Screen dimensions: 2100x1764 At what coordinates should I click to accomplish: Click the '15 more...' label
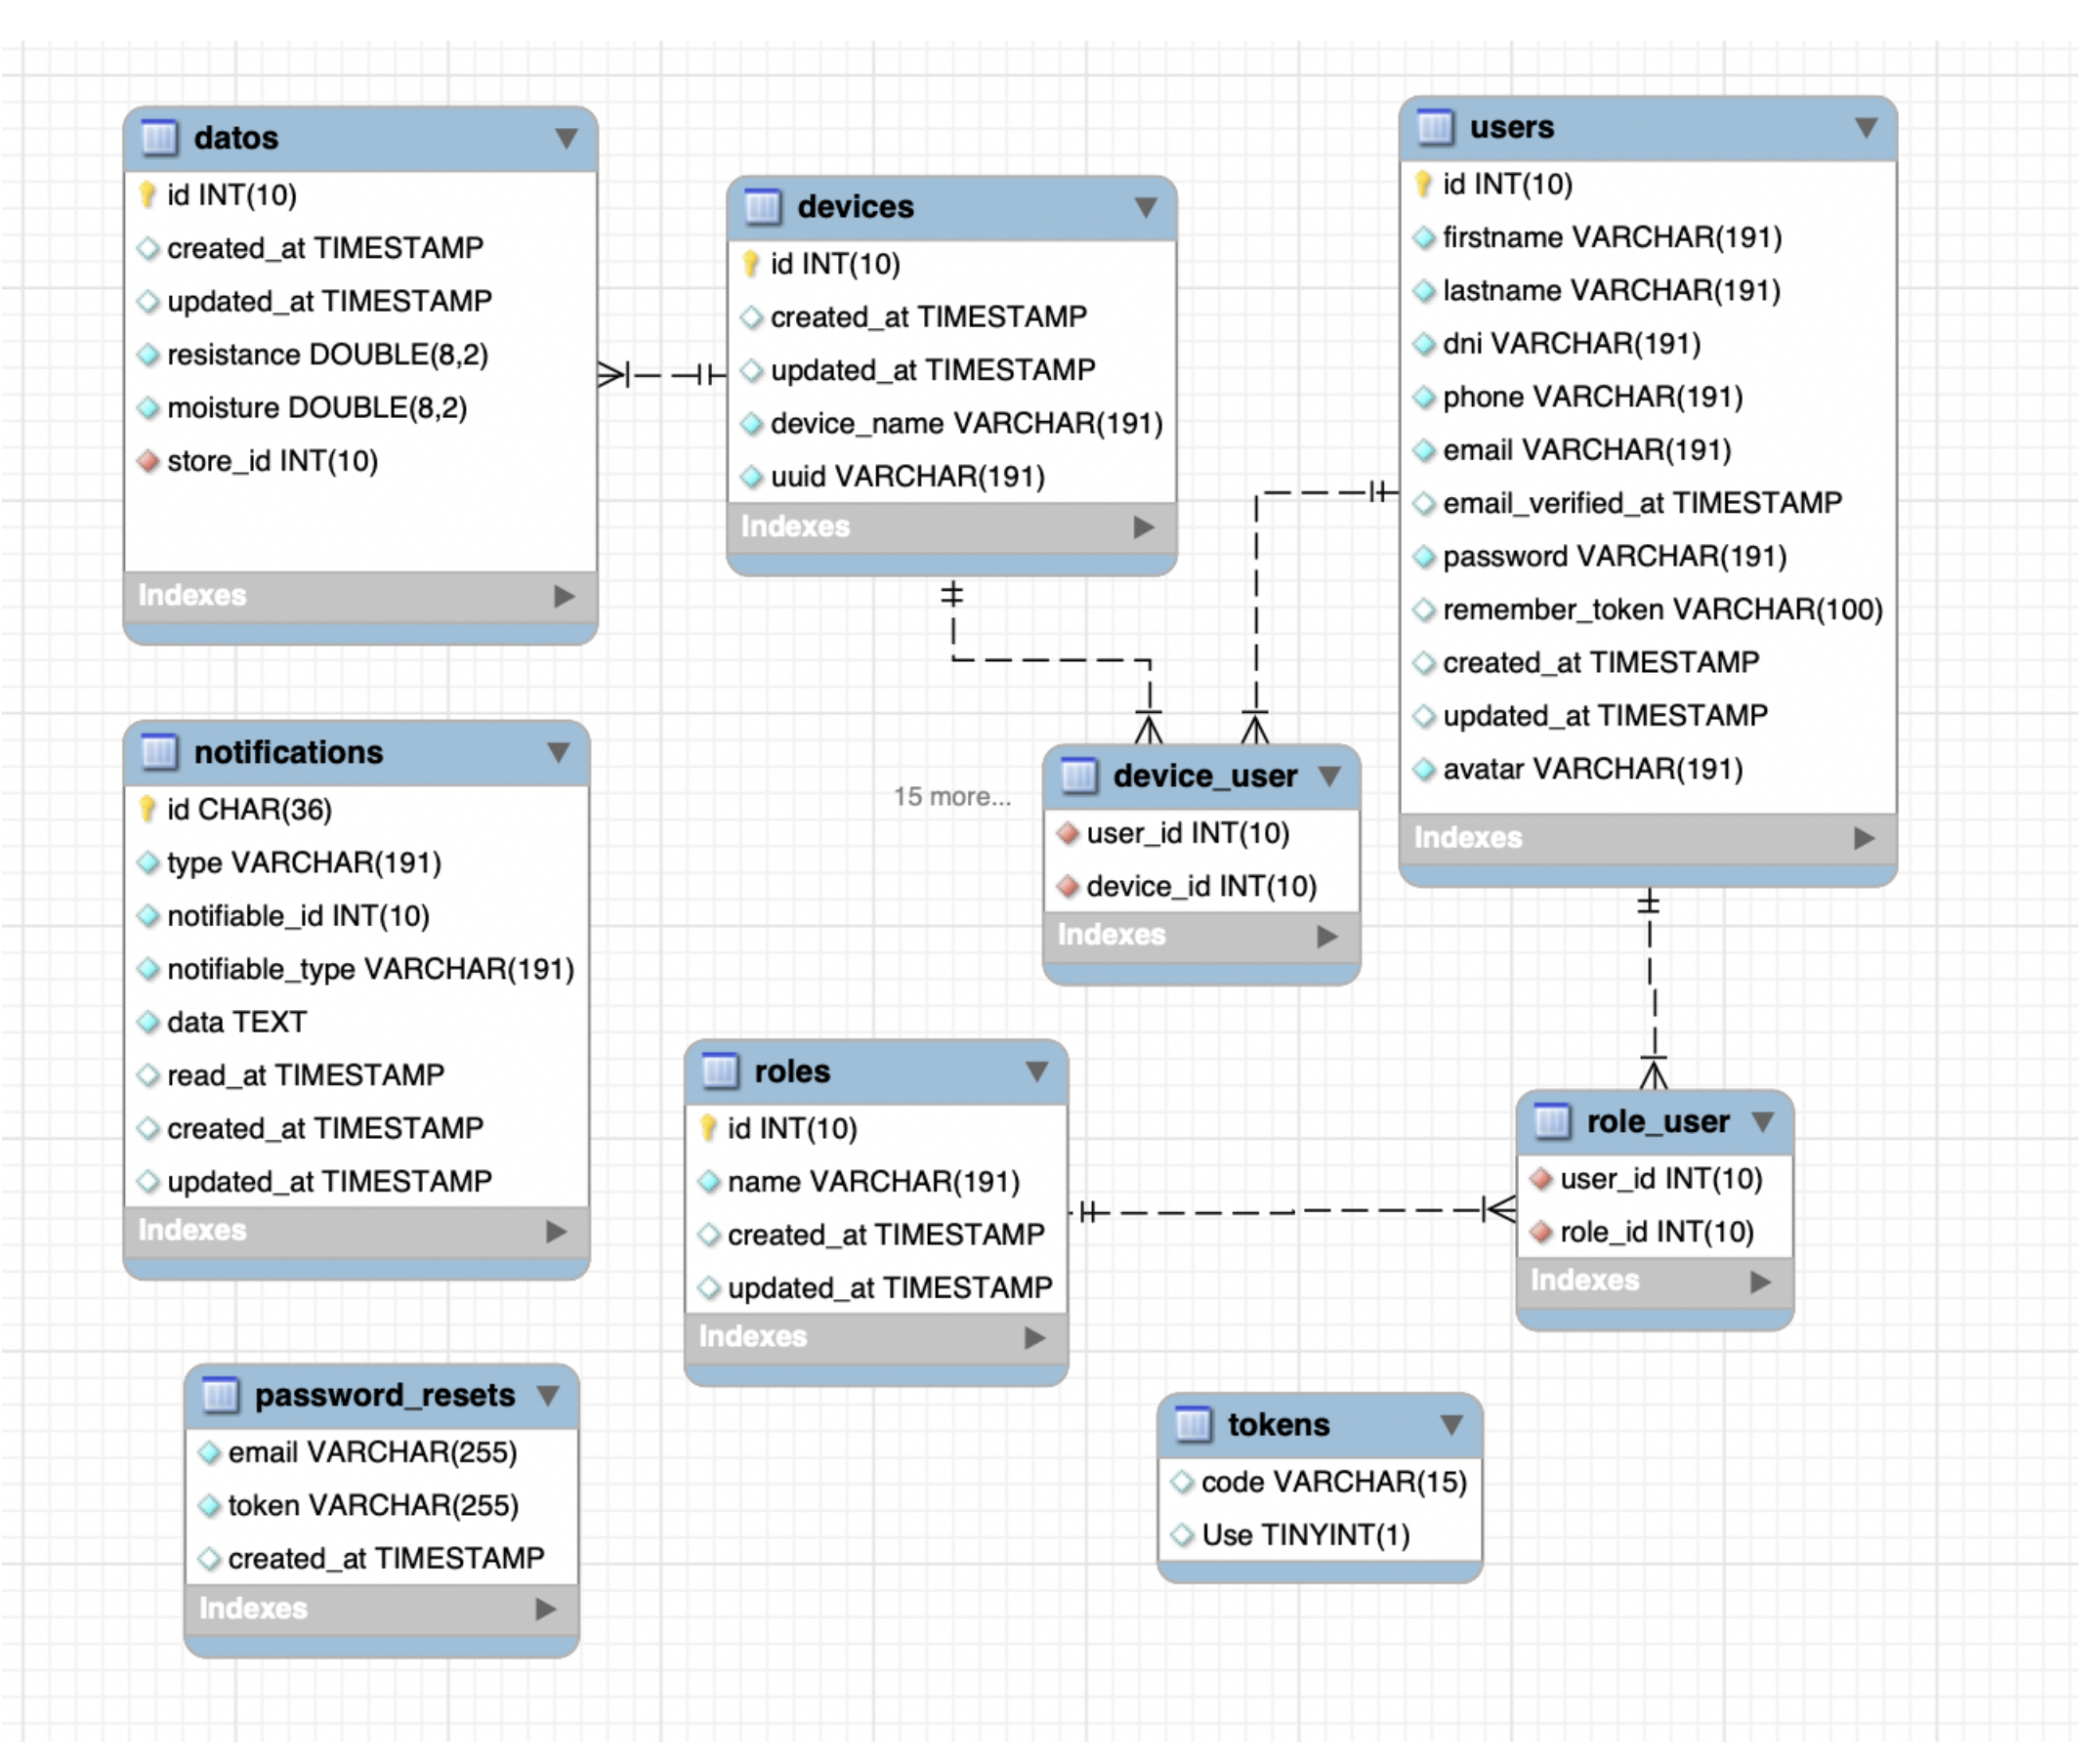(952, 797)
